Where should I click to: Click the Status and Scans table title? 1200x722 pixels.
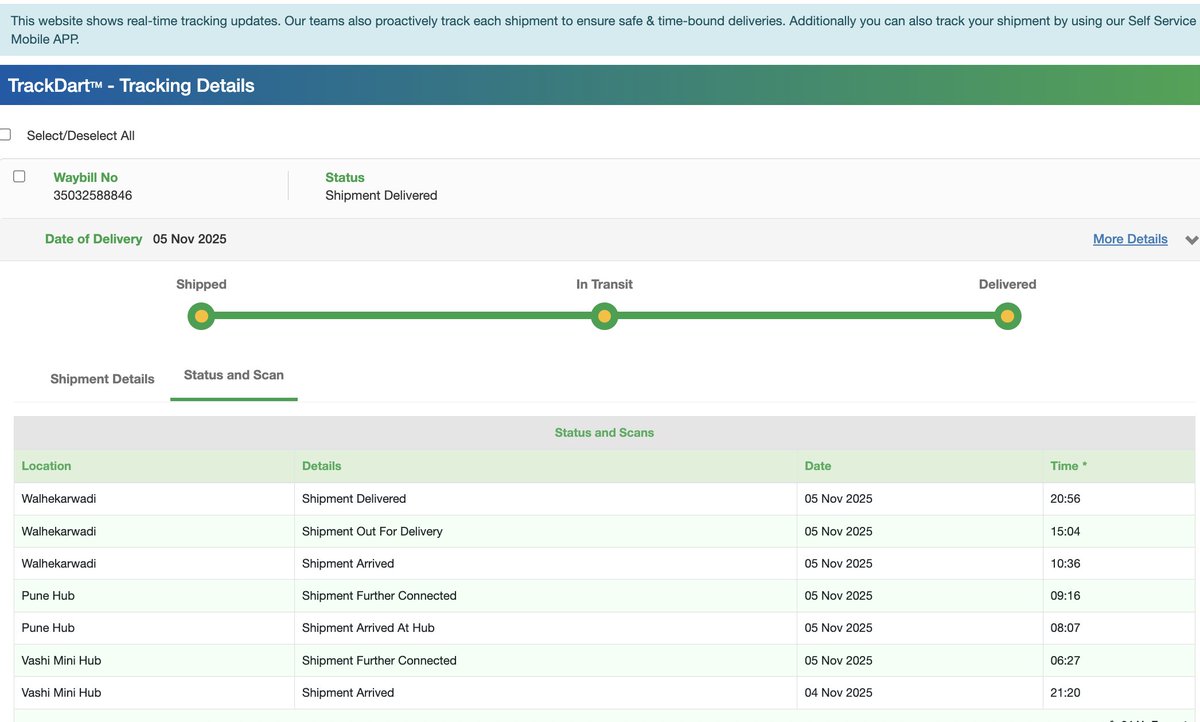click(604, 433)
